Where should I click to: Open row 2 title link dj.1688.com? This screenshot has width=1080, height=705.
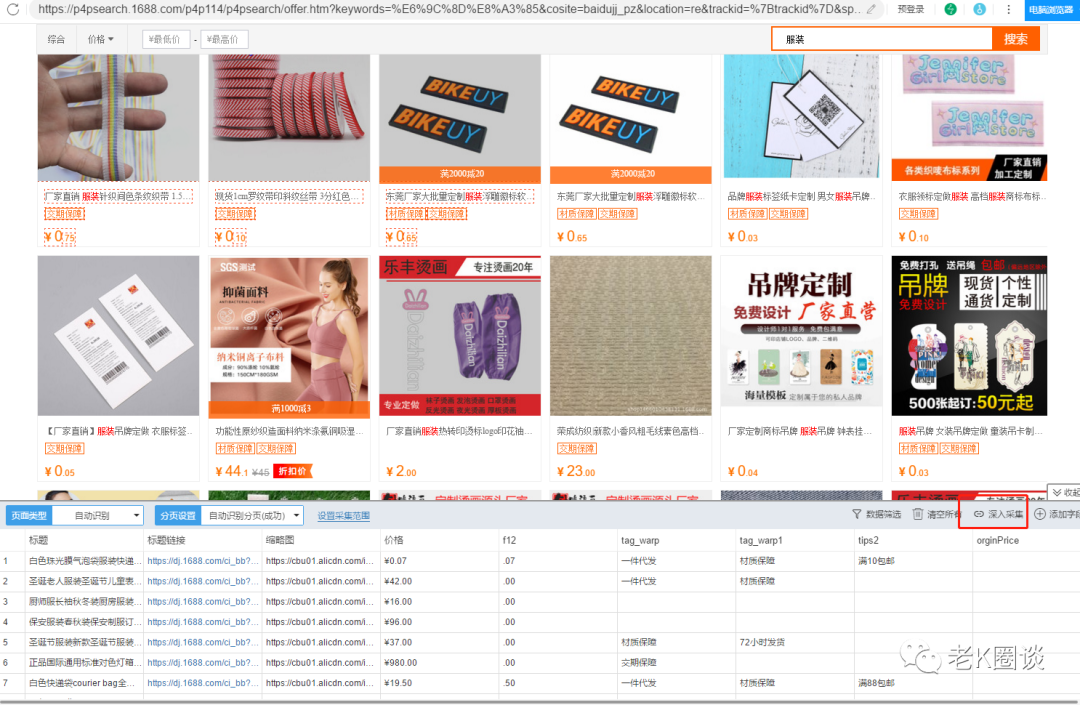pos(202,581)
